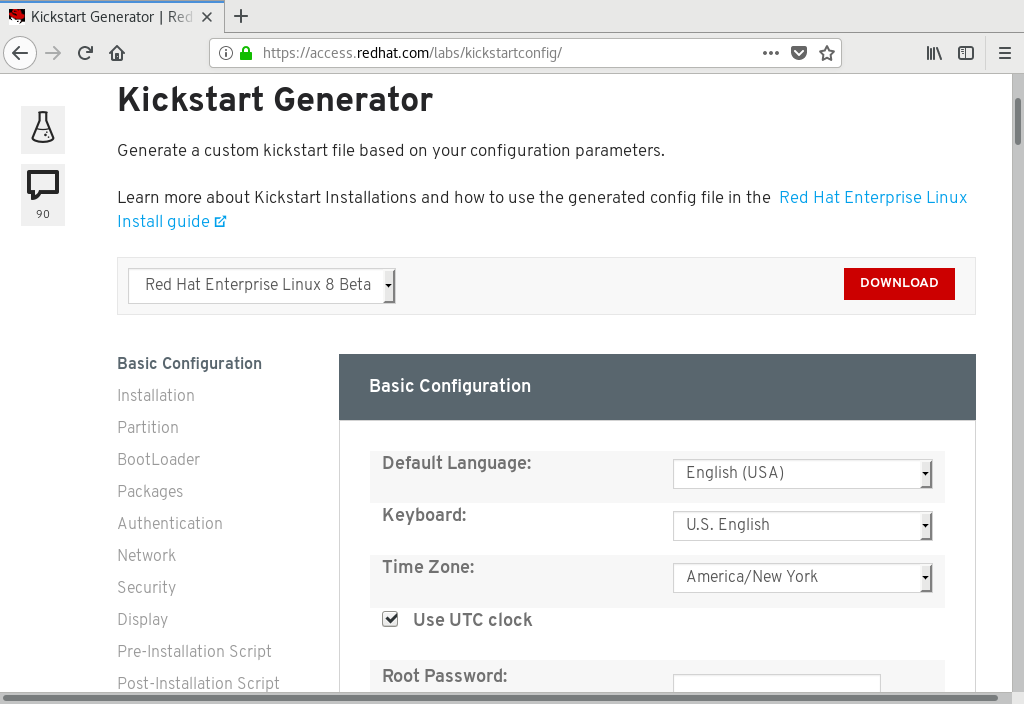Open the Default Language dropdown

[x=802, y=473]
